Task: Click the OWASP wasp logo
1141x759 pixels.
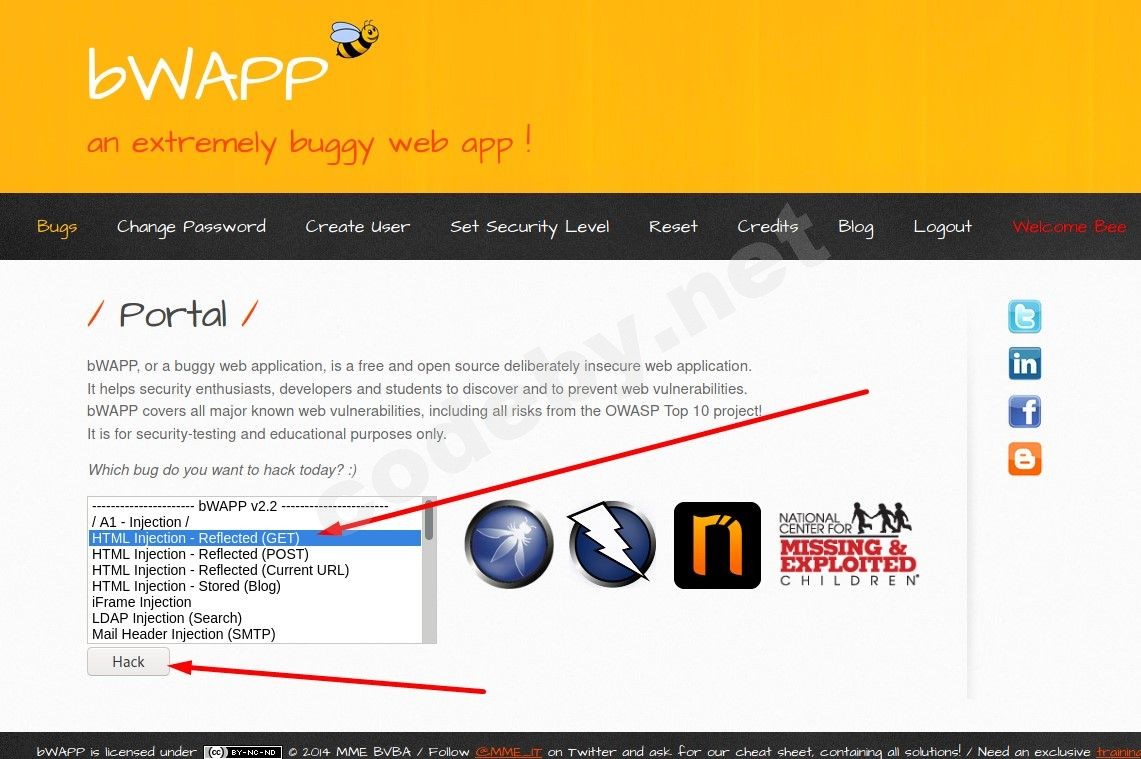Action: point(508,544)
